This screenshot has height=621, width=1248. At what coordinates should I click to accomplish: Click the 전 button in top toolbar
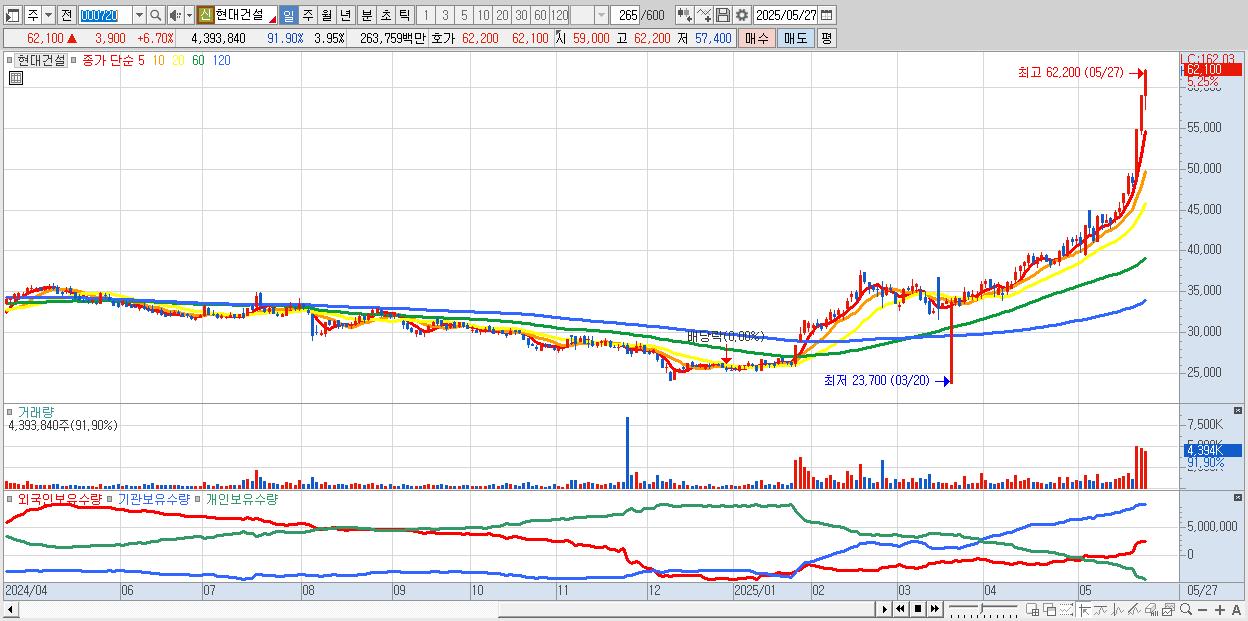[66, 15]
